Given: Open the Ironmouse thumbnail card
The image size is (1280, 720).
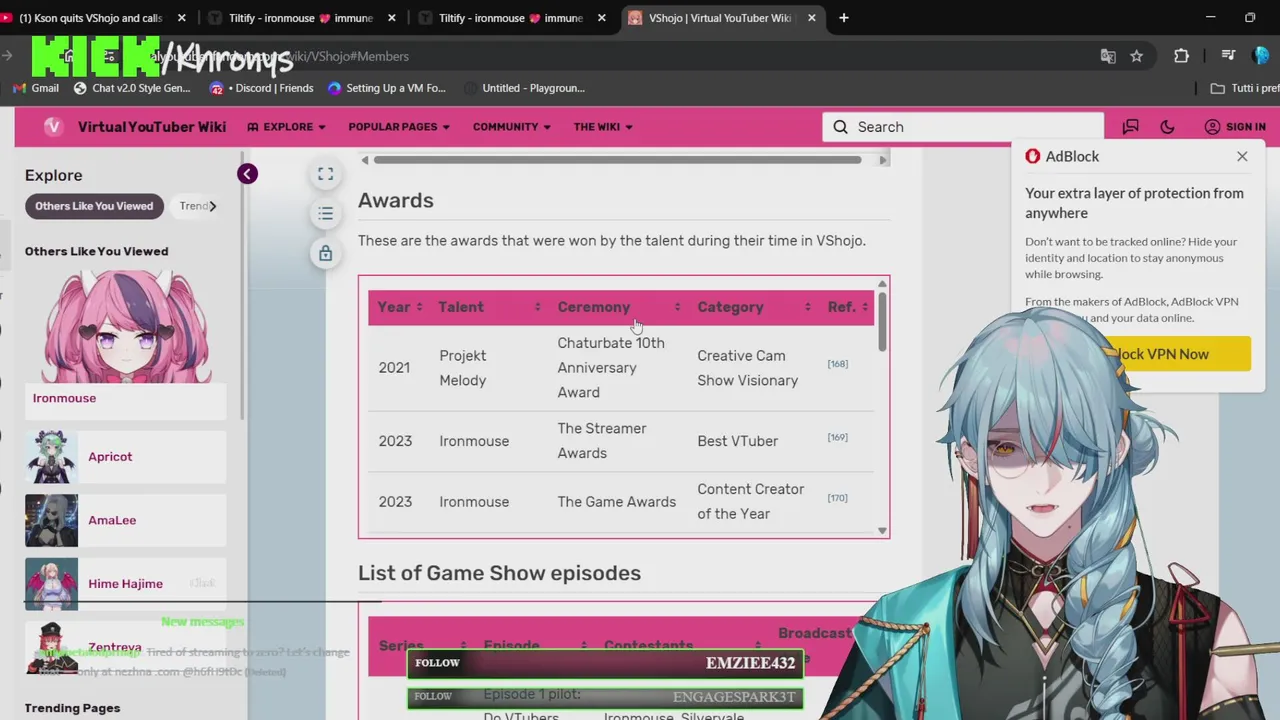Looking at the screenshot, I should (125, 343).
